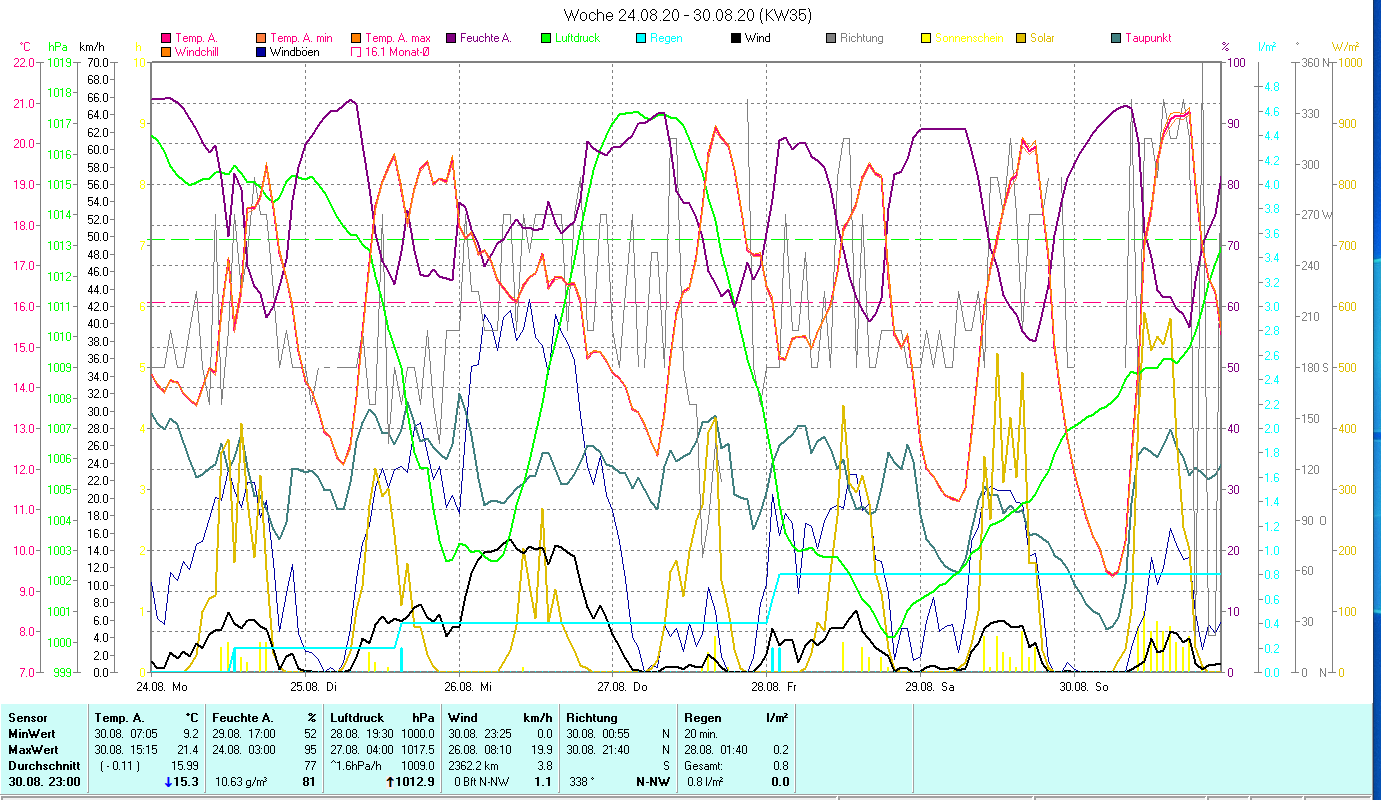
Task: Click the Sensor header in the table
Action: click(x=26, y=718)
